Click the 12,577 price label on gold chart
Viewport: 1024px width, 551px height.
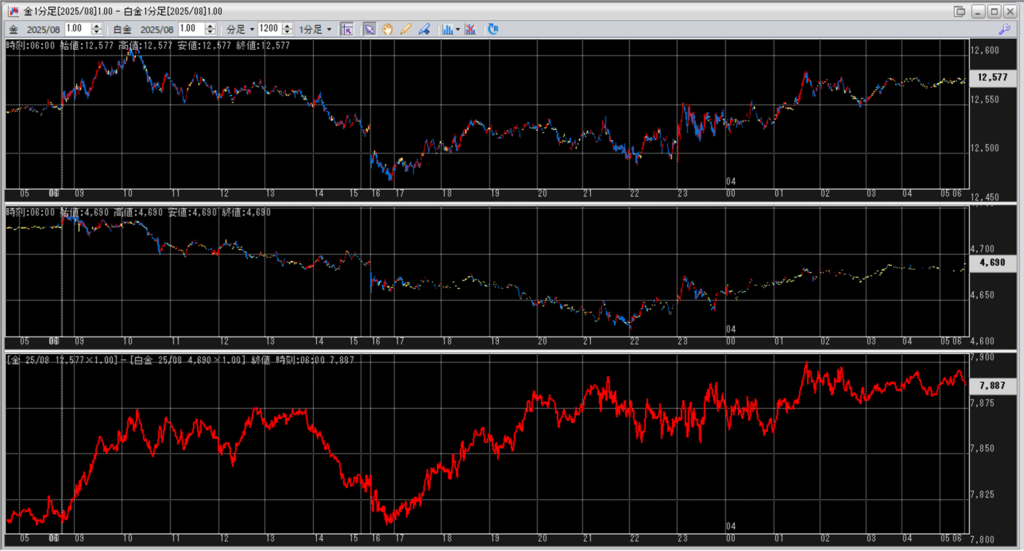992,77
